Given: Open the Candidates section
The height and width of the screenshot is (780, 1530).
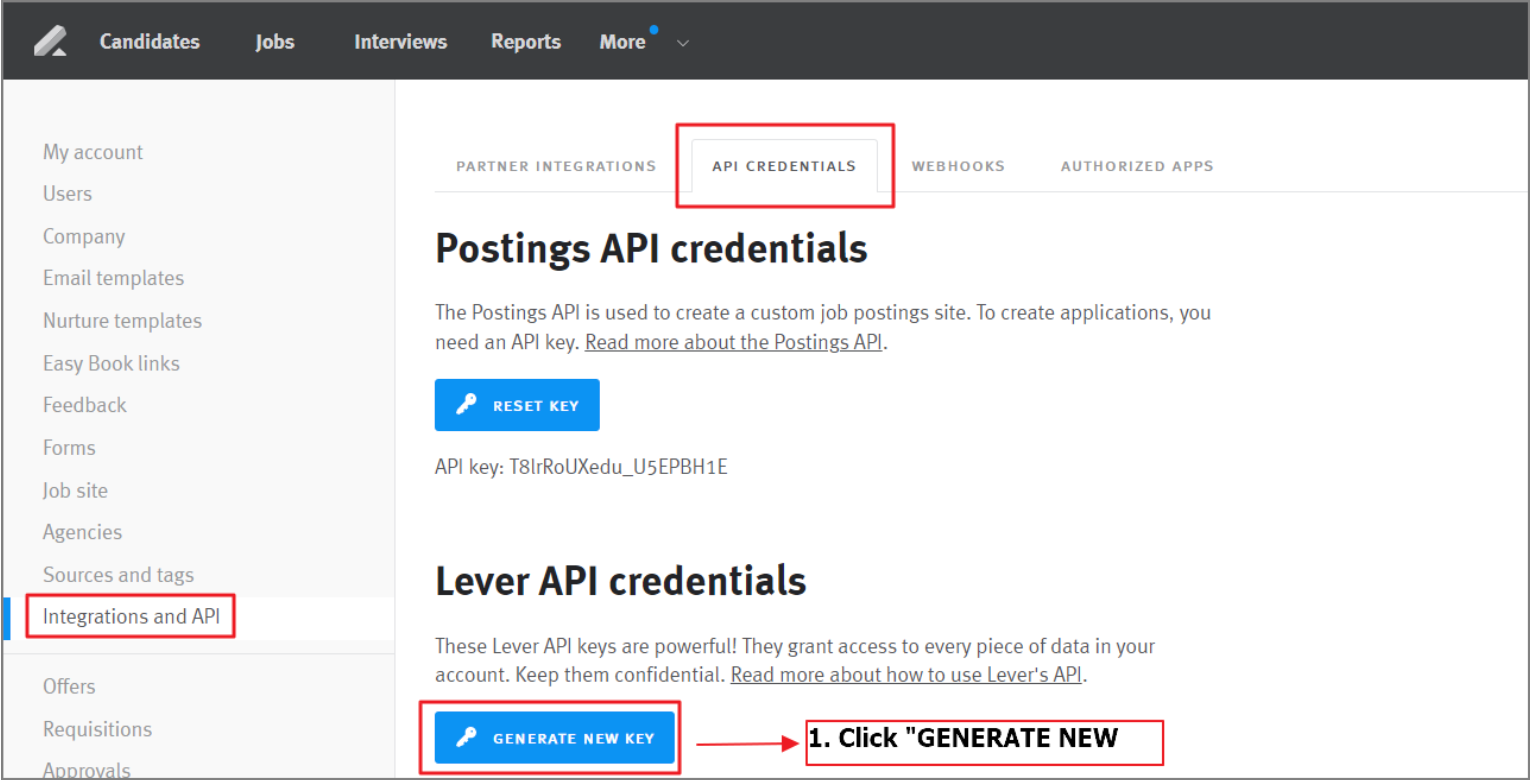Looking at the screenshot, I should pos(150,42).
